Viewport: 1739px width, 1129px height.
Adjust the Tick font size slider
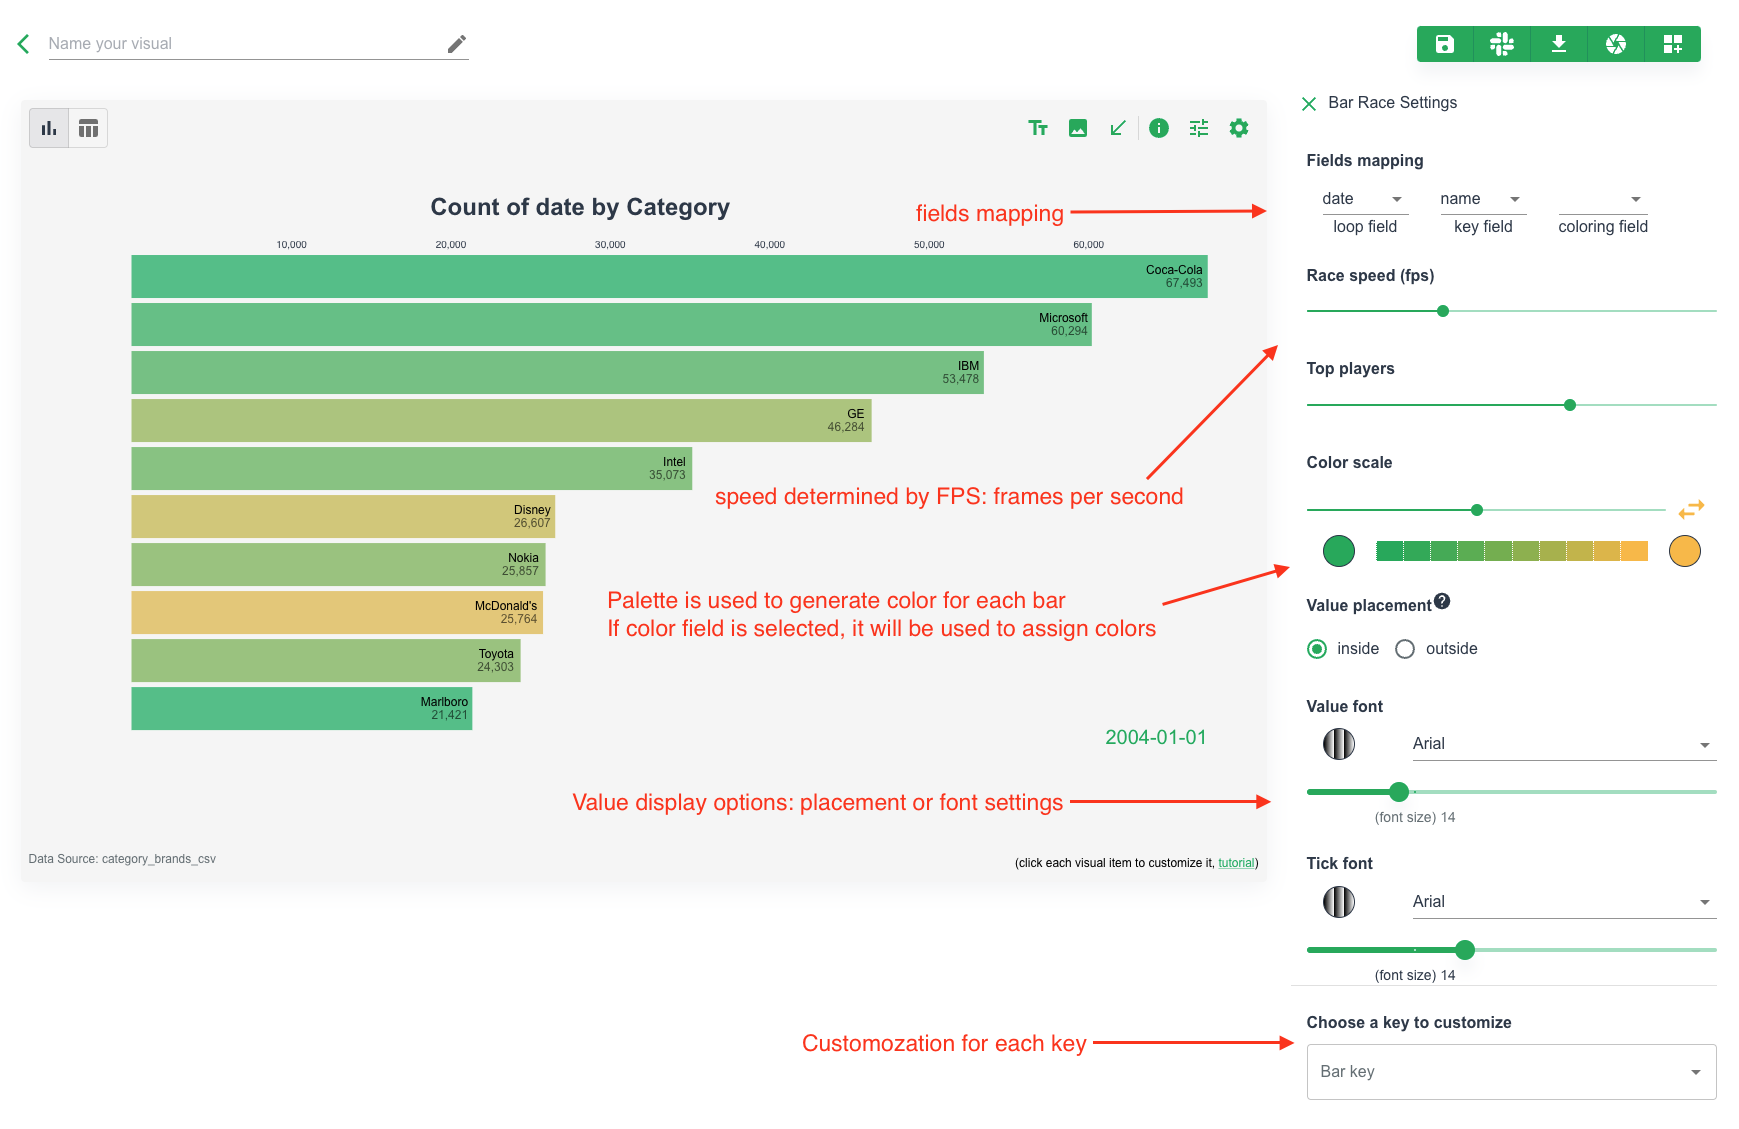click(1465, 950)
